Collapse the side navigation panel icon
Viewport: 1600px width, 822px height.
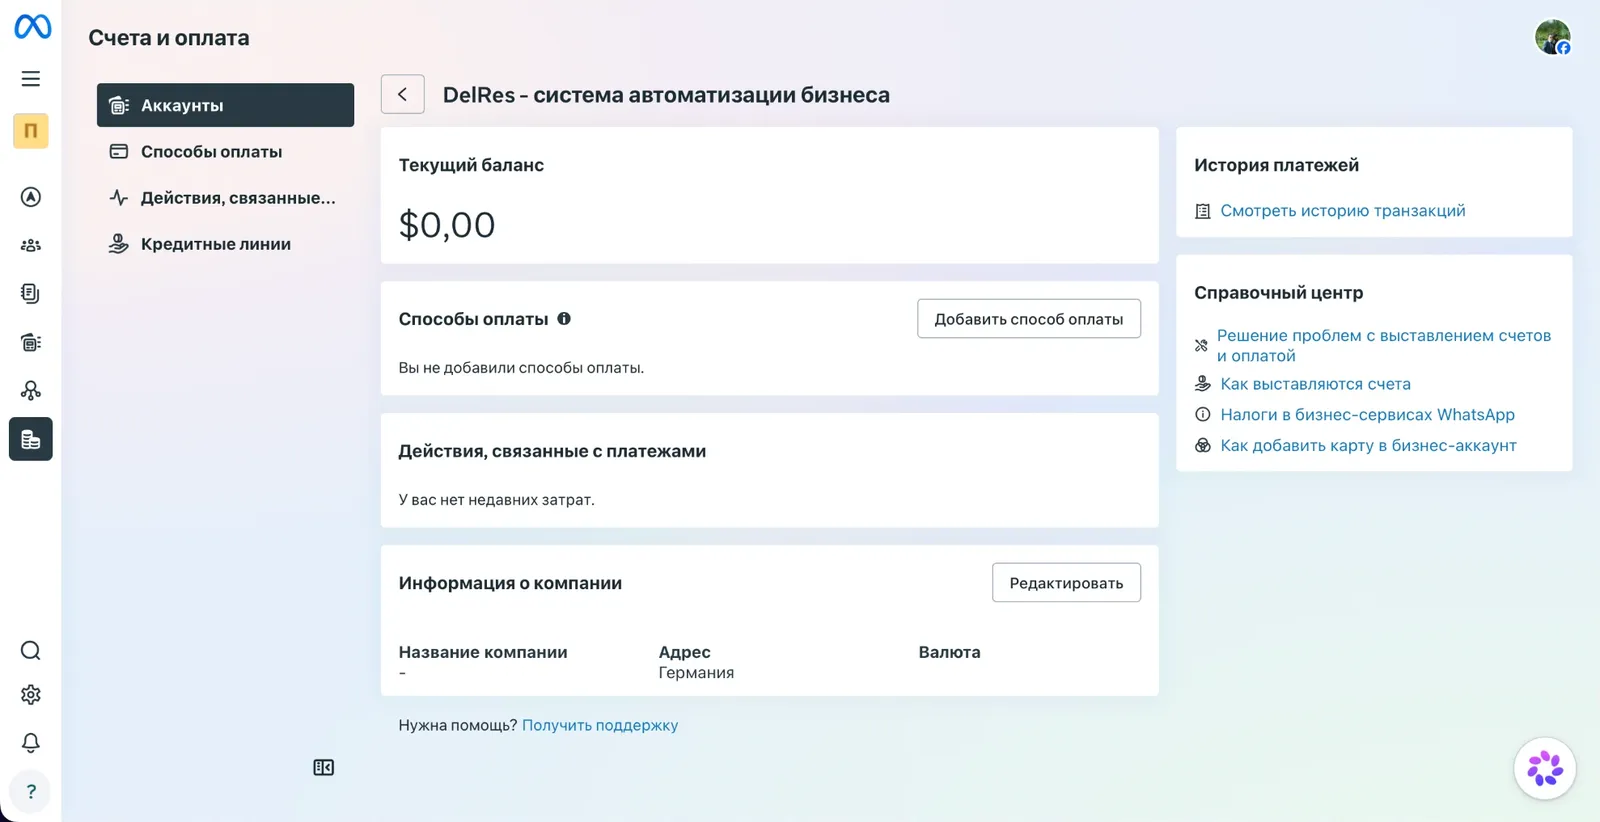point(324,768)
